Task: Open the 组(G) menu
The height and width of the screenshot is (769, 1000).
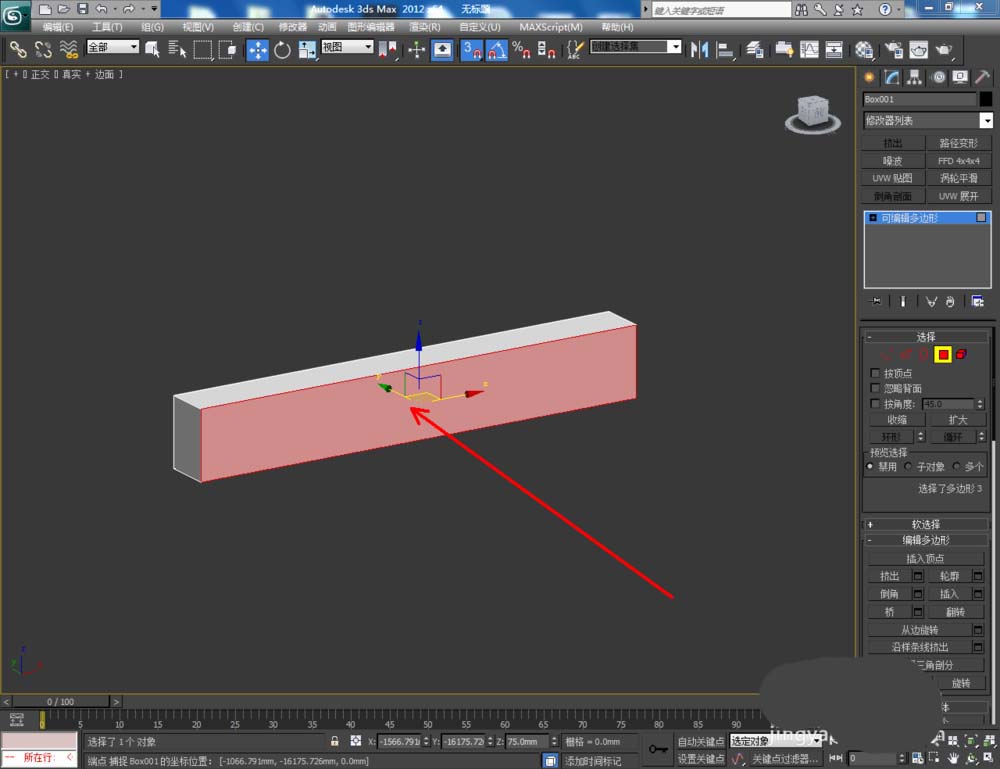Action: coord(152,27)
